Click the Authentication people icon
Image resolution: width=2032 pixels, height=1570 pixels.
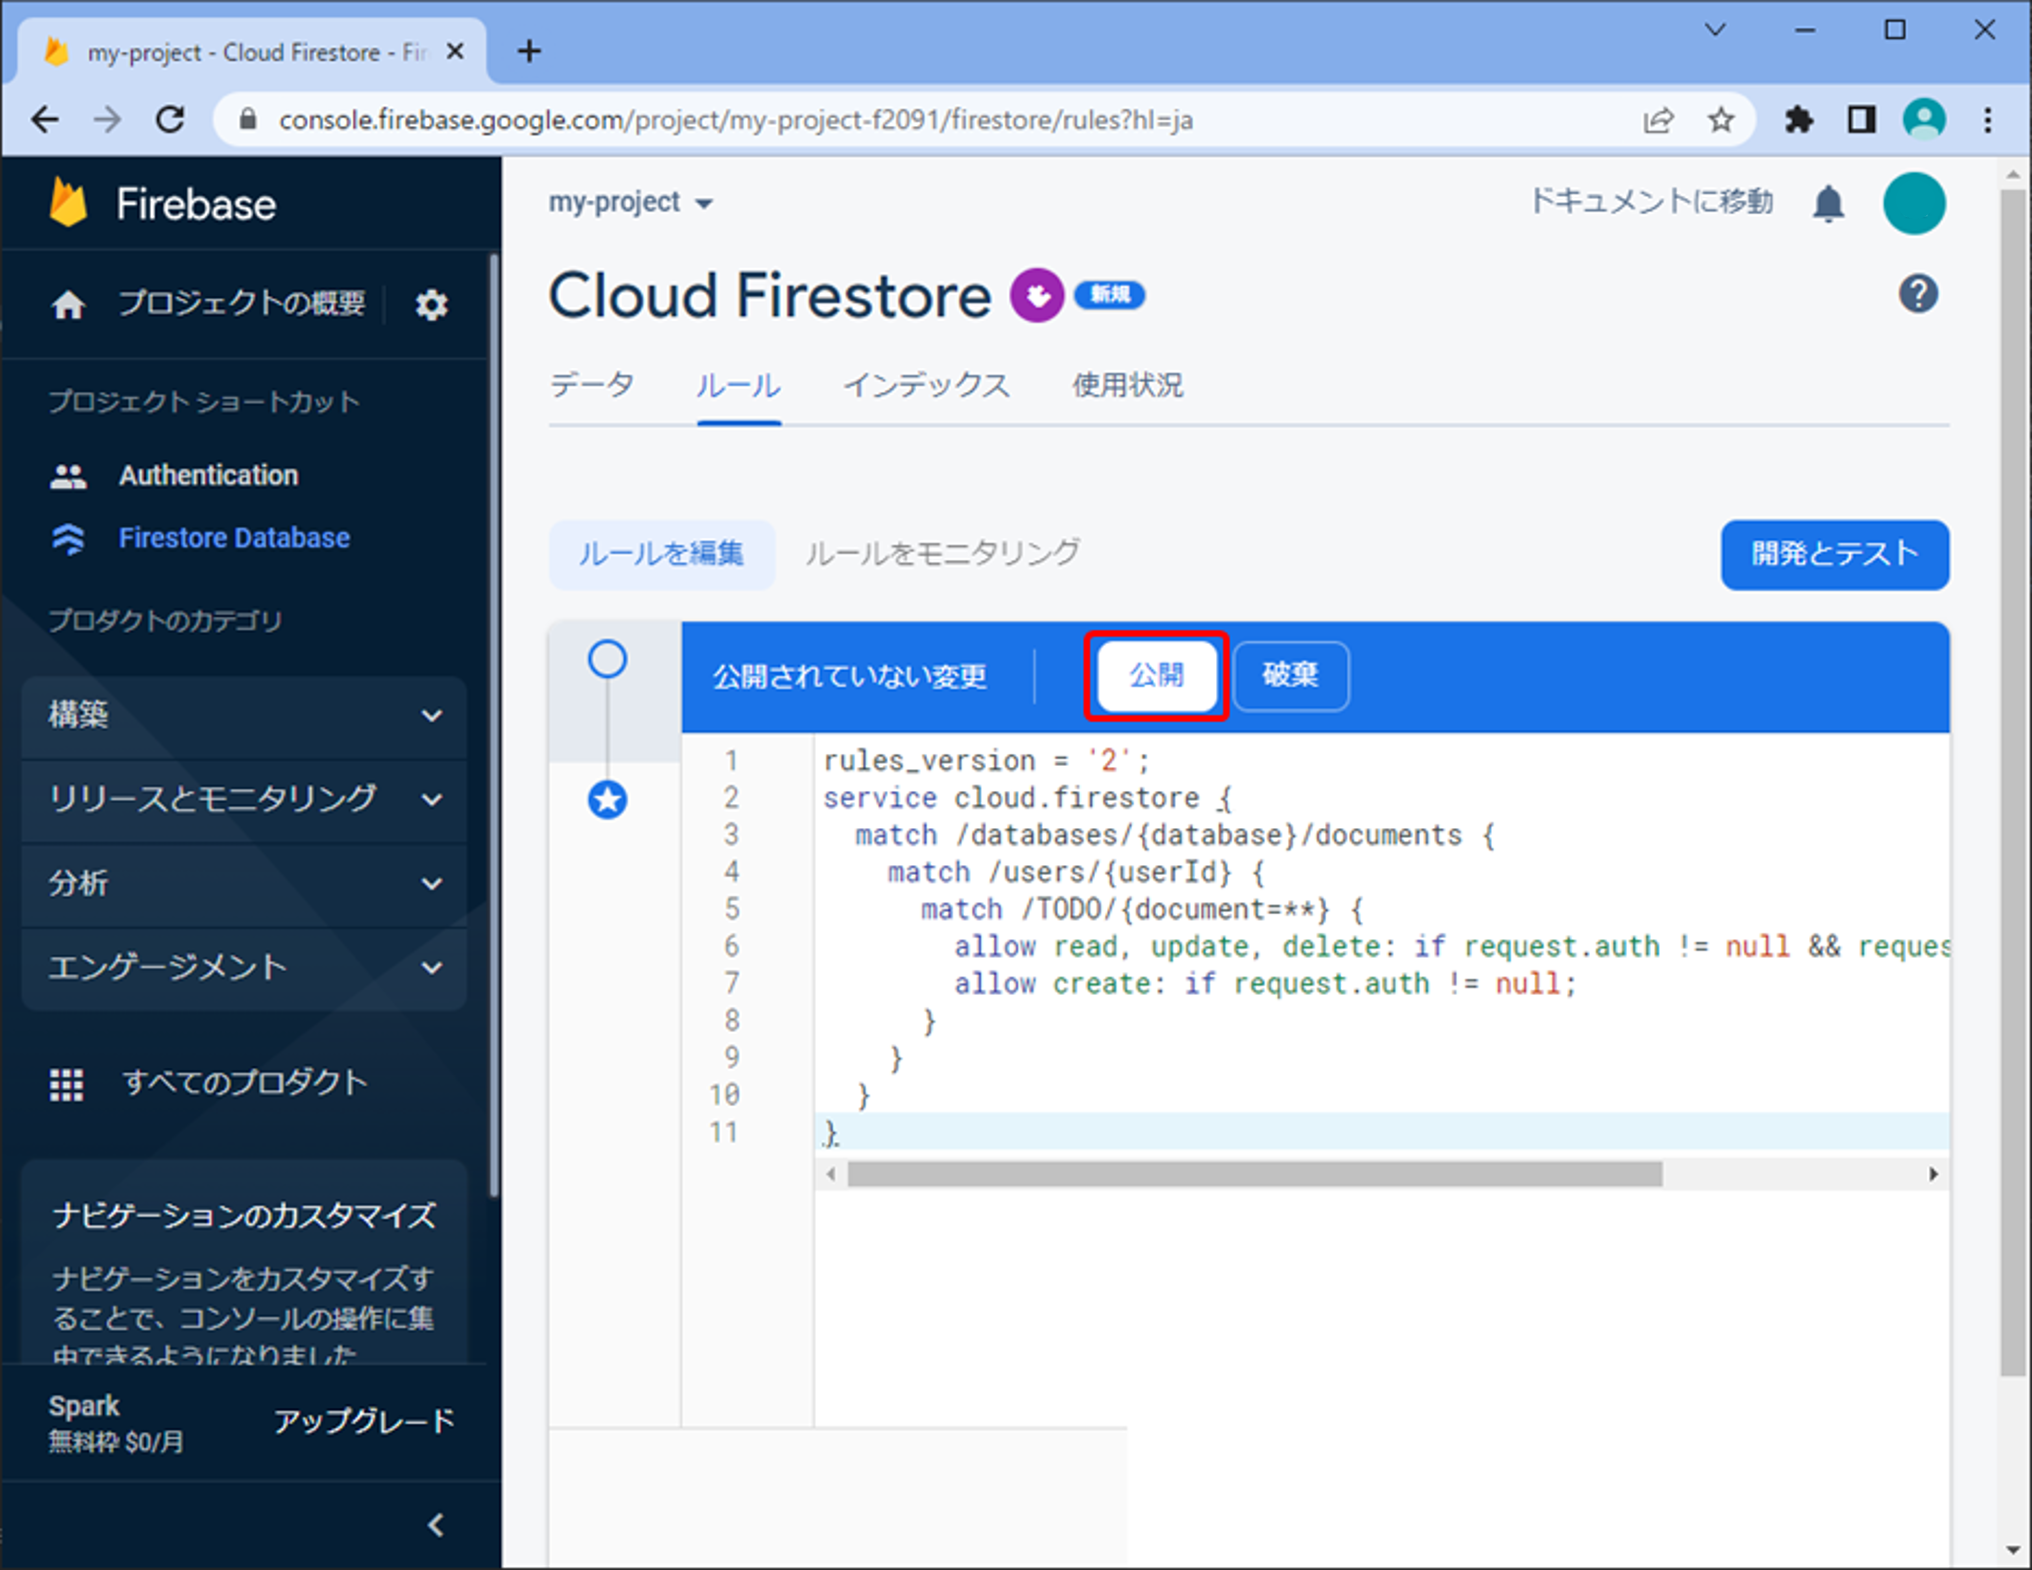(68, 477)
